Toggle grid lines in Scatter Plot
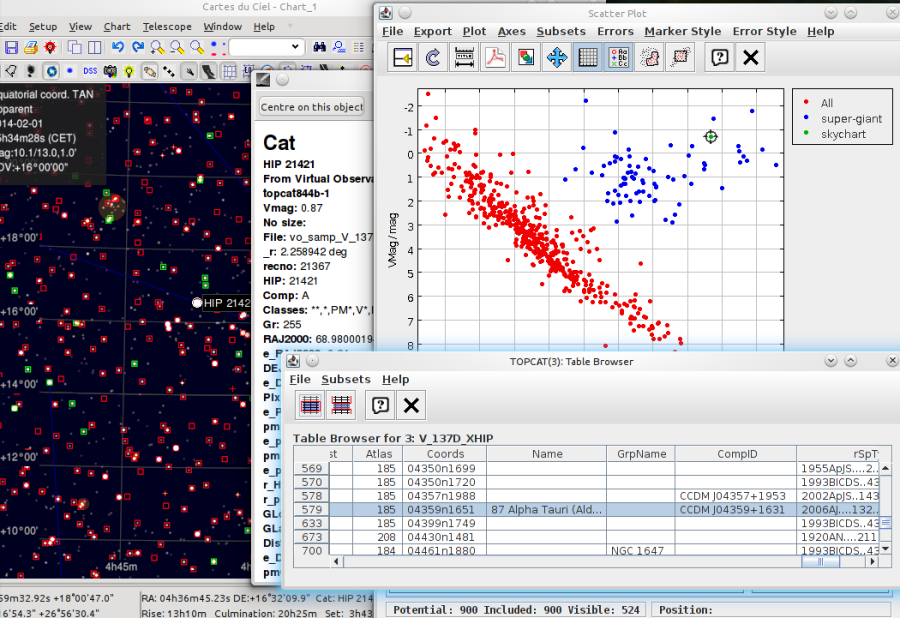Image resolution: width=900 pixels, height=618 pixels. tap(588, 57)
